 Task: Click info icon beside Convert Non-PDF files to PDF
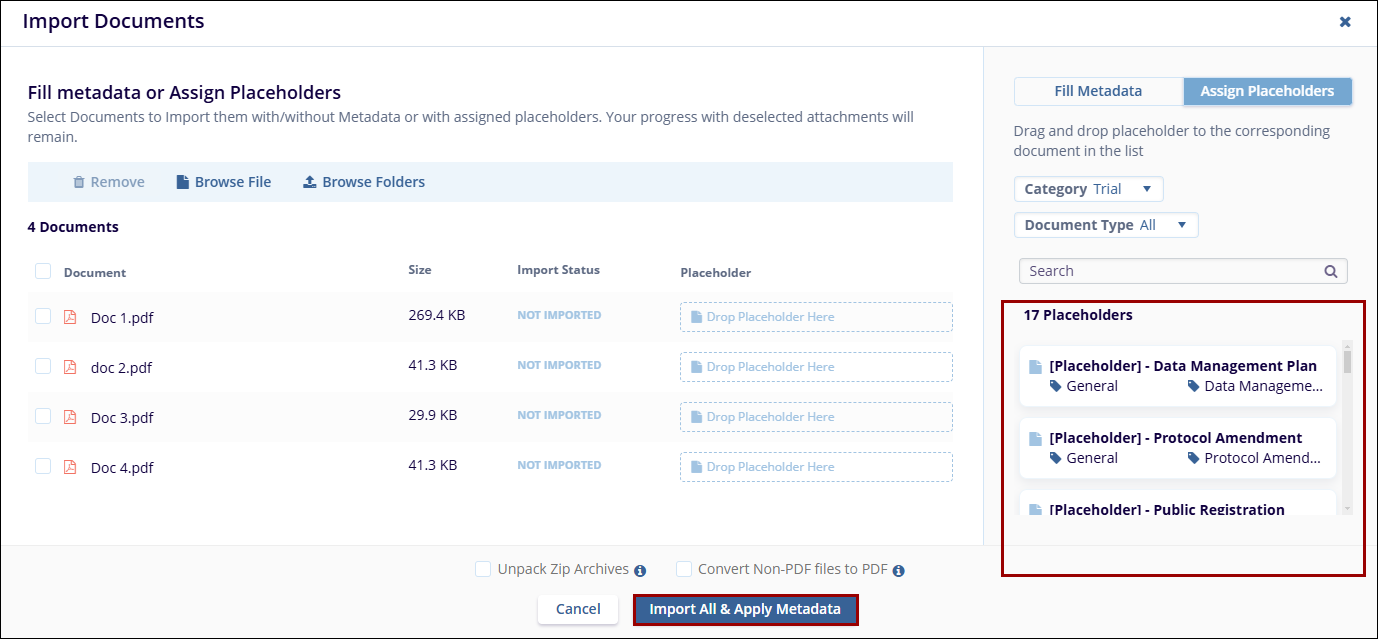[898, 570]
